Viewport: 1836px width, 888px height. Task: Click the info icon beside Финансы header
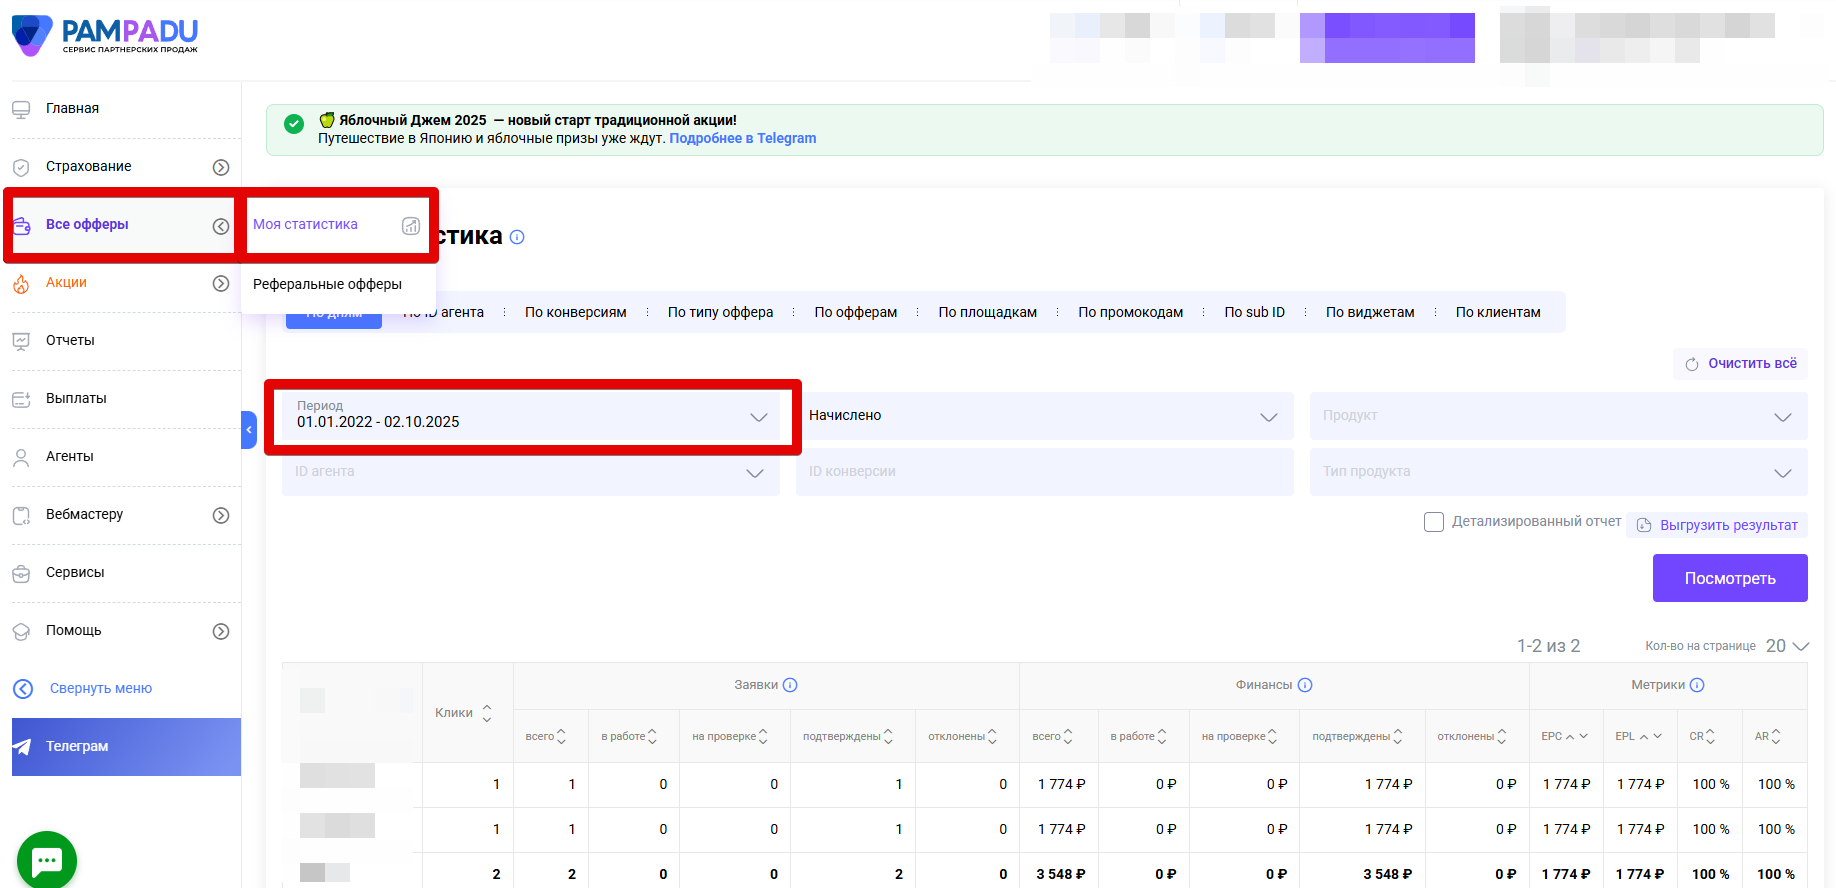[1305, 685]
